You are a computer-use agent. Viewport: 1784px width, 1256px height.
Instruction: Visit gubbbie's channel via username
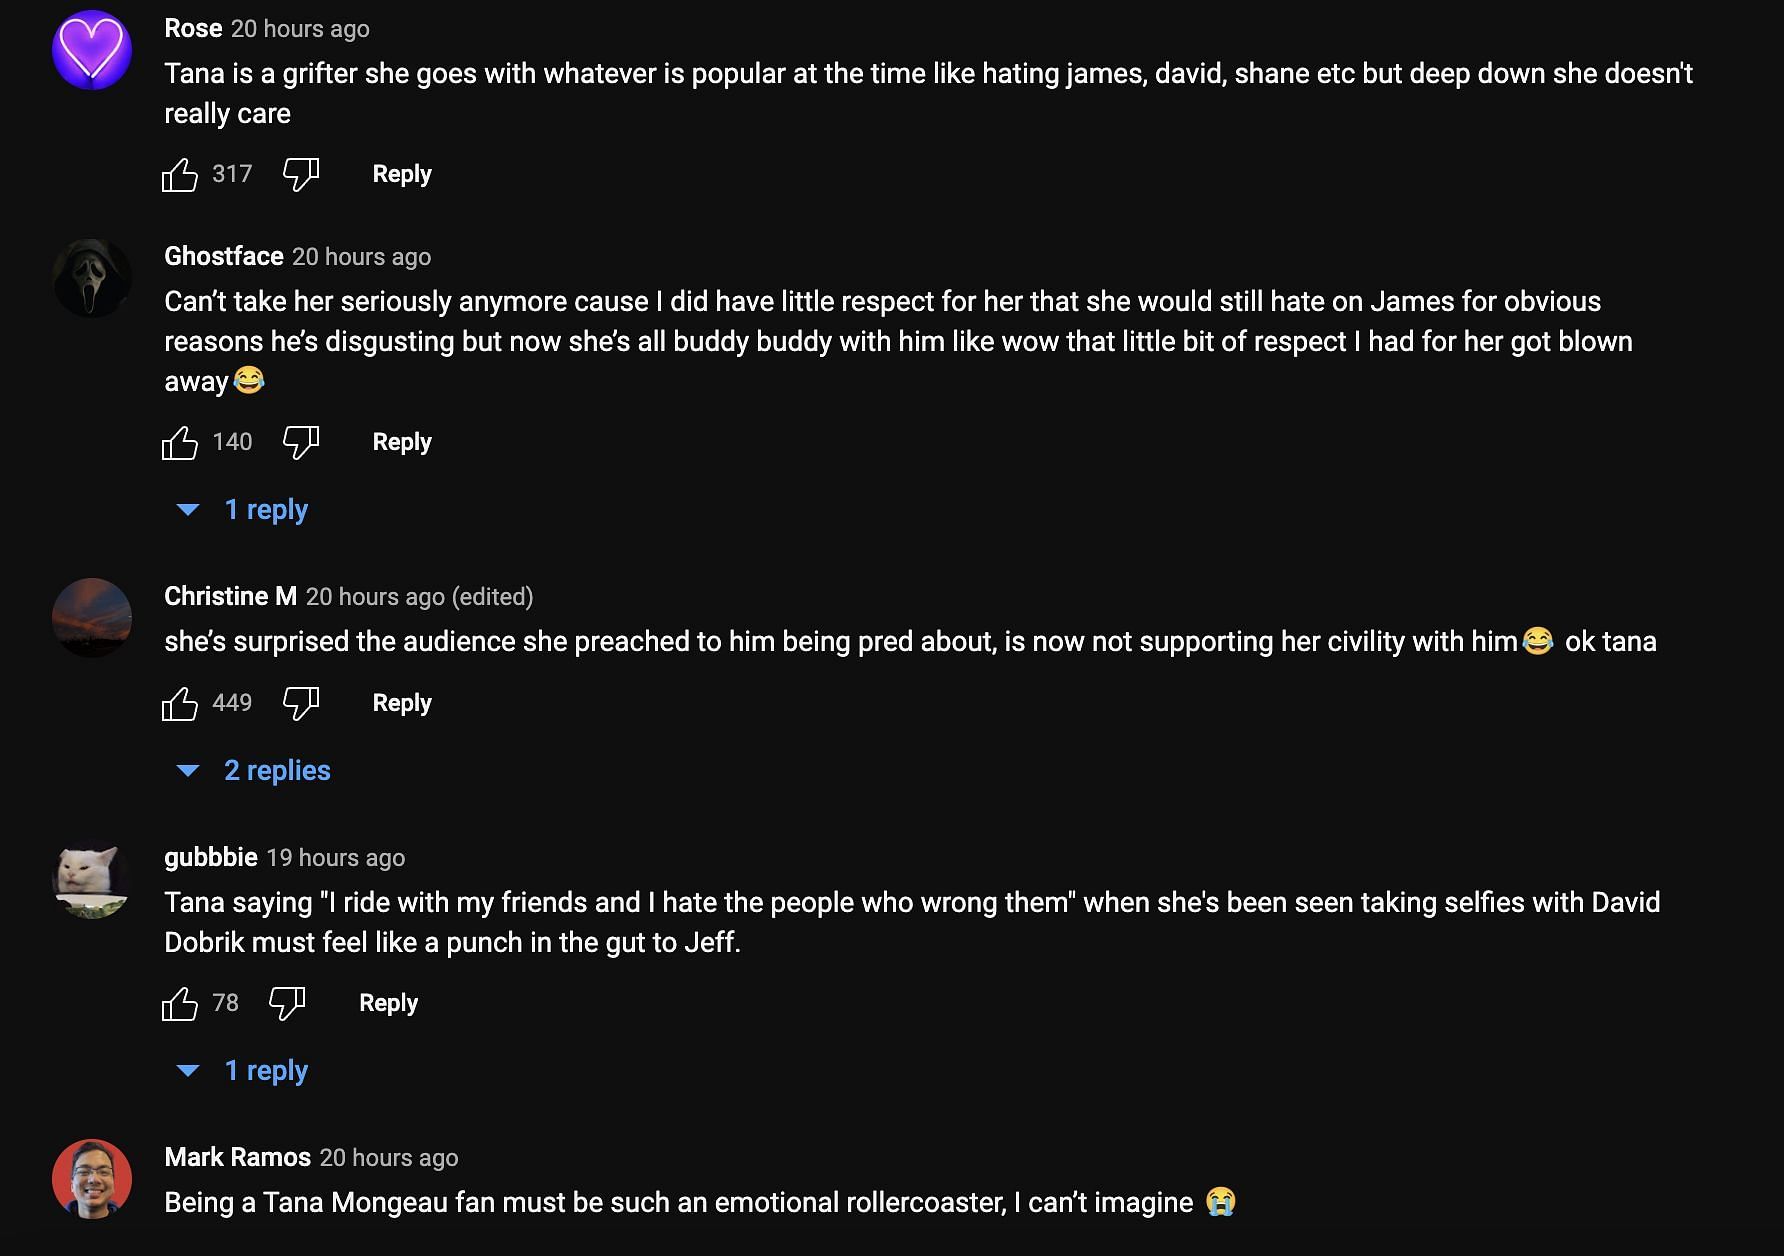211,857
